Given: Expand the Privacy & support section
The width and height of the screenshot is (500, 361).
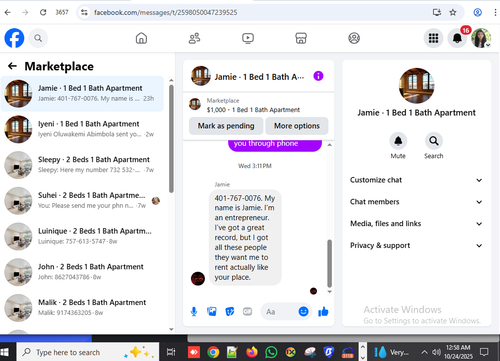Looking at the screenshot, I should point(416,245).
